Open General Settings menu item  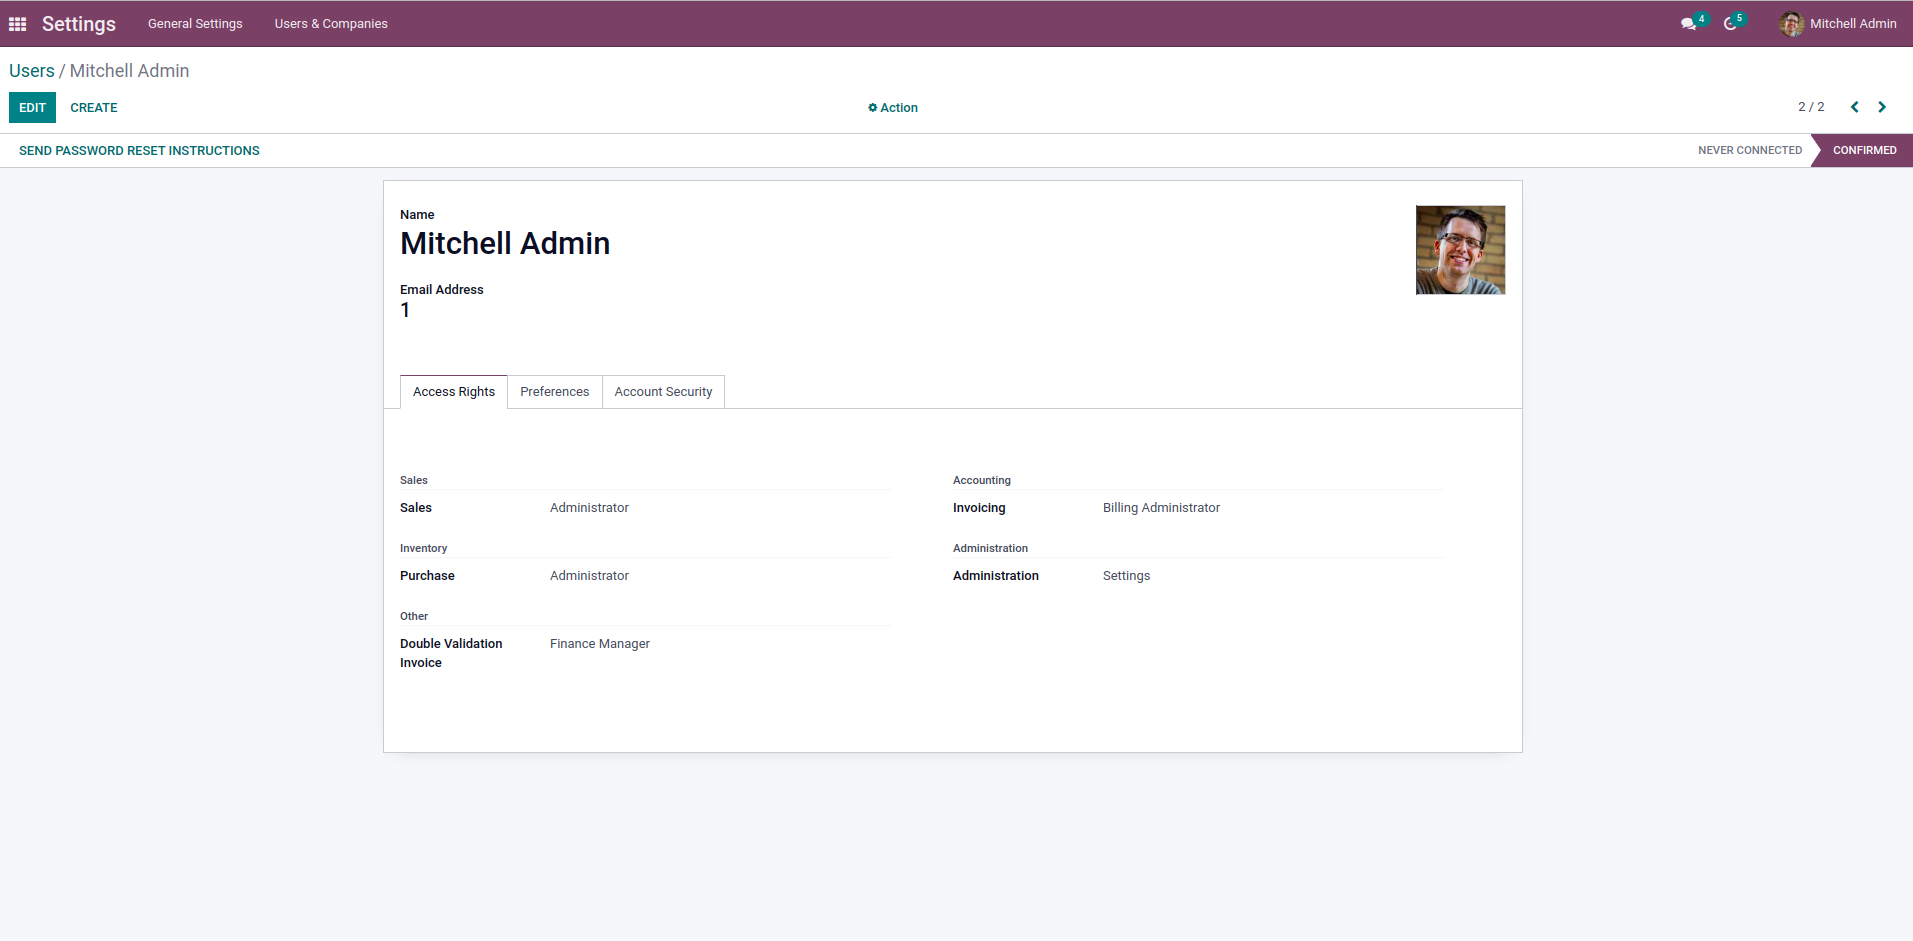coord(195,24)
